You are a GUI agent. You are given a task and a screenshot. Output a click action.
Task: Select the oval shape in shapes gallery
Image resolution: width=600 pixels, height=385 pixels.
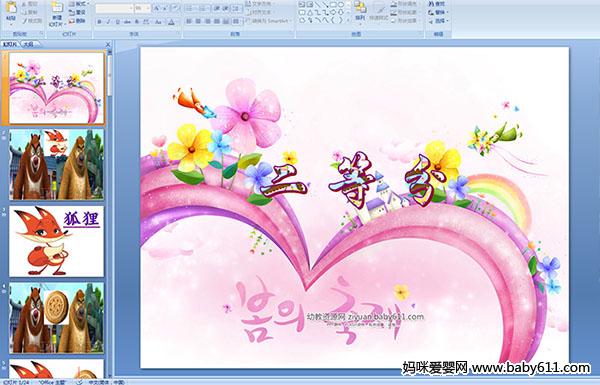coord(341,4)
